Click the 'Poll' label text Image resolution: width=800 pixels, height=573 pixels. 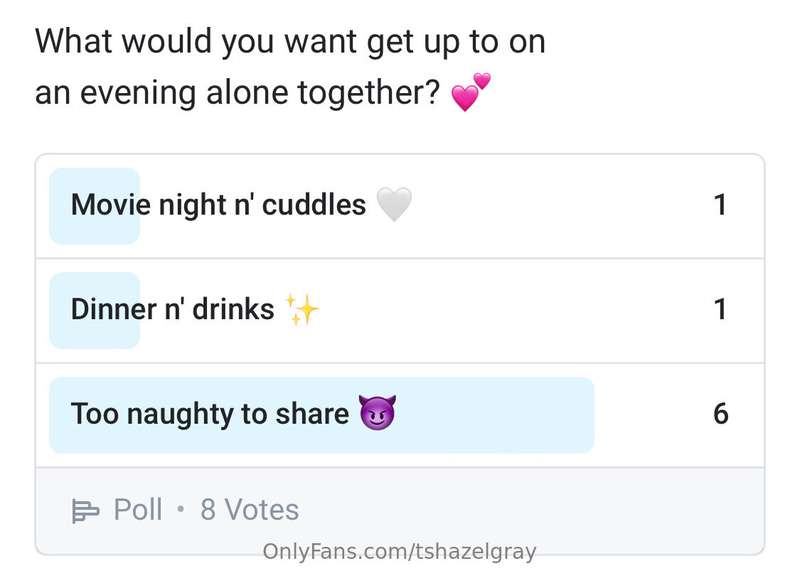(x=138, y=510)
